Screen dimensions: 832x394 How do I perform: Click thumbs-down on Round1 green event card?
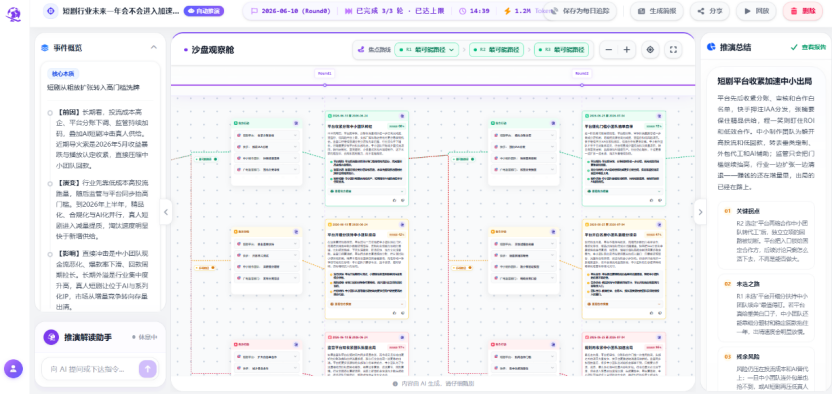pos(402,200)
